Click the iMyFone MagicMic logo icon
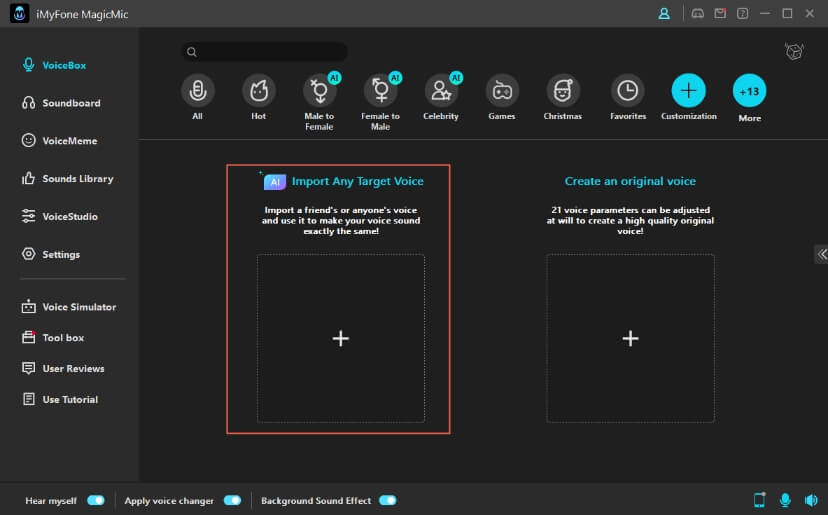Image resolution: width=828 pixels, height=515 pixels. click(20, 14)
